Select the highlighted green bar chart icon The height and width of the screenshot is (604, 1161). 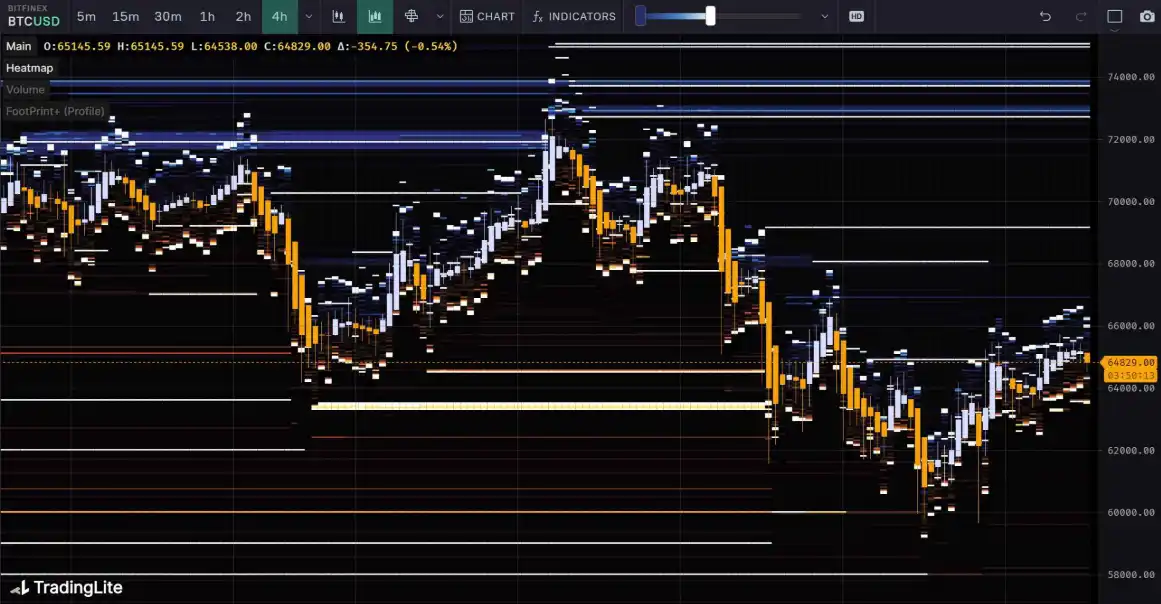pyautogui.click(x=375, y=16)
